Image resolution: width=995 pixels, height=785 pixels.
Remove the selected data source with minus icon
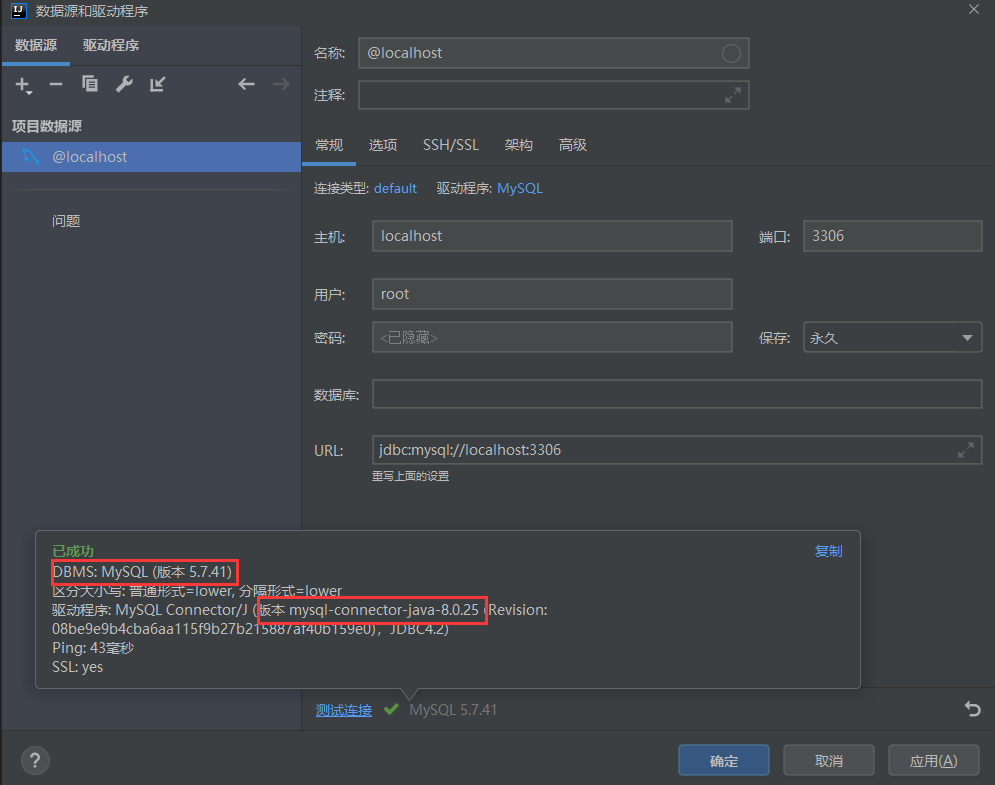click(x=56, y=85)
